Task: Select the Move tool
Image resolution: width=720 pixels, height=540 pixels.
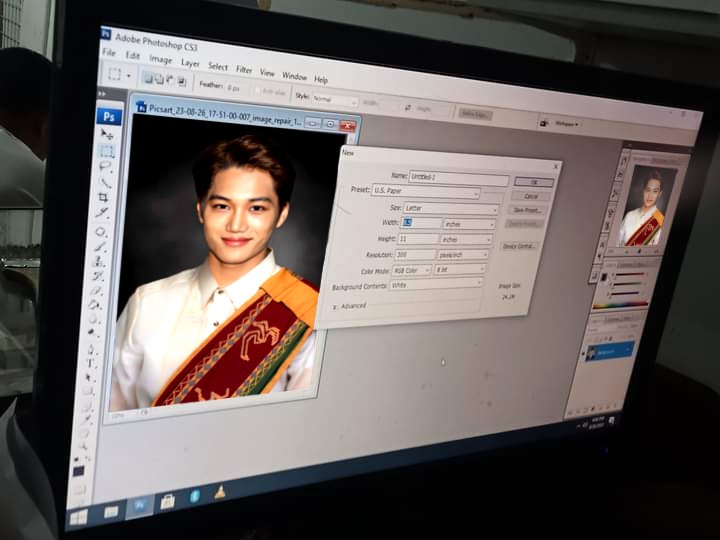Action: click(107, 134)
